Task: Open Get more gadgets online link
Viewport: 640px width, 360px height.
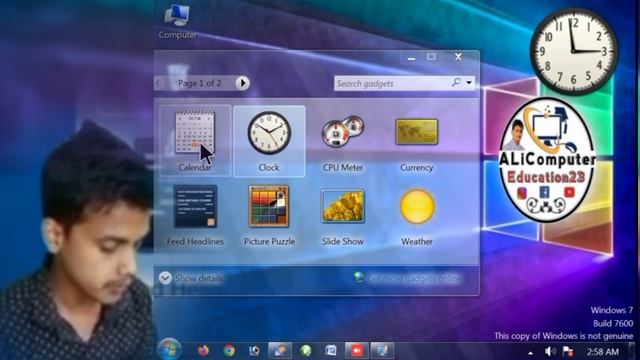Action: pos(407,278)
